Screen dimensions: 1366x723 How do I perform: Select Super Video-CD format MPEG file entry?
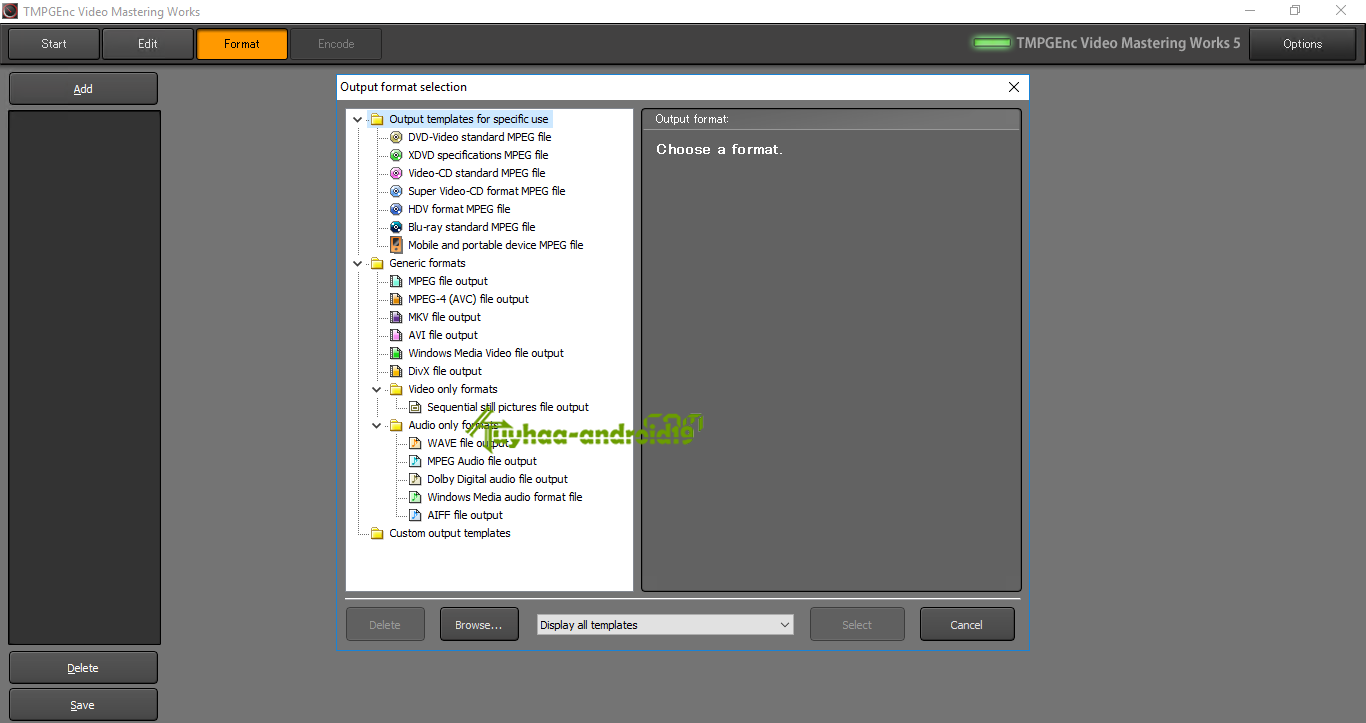point(487,191)
